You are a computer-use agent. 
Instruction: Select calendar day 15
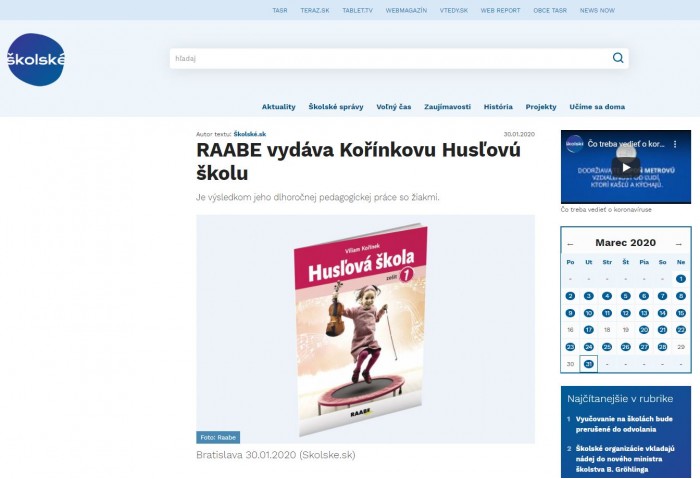click(x=680, y=313)
